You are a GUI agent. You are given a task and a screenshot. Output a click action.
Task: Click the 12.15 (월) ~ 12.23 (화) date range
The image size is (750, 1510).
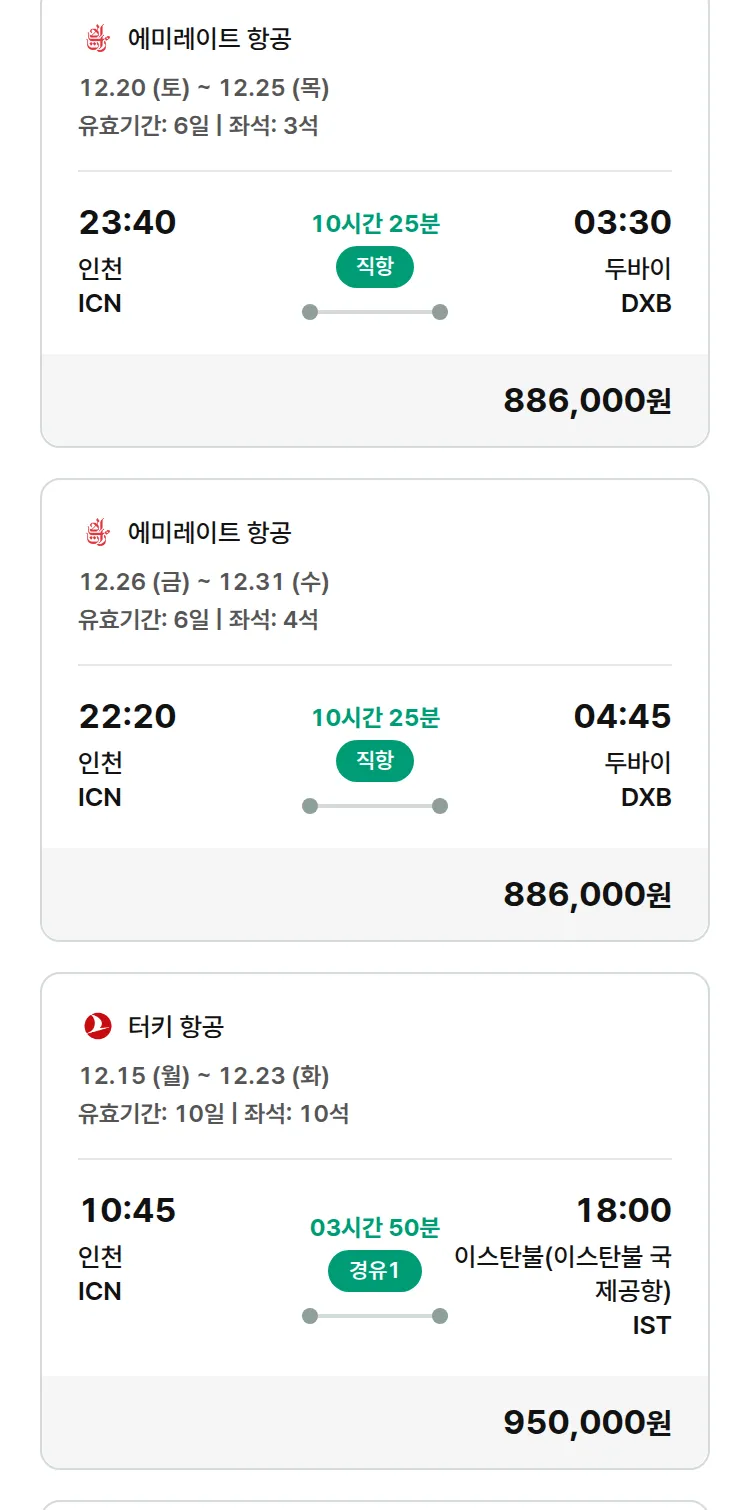coord(204,1076)
